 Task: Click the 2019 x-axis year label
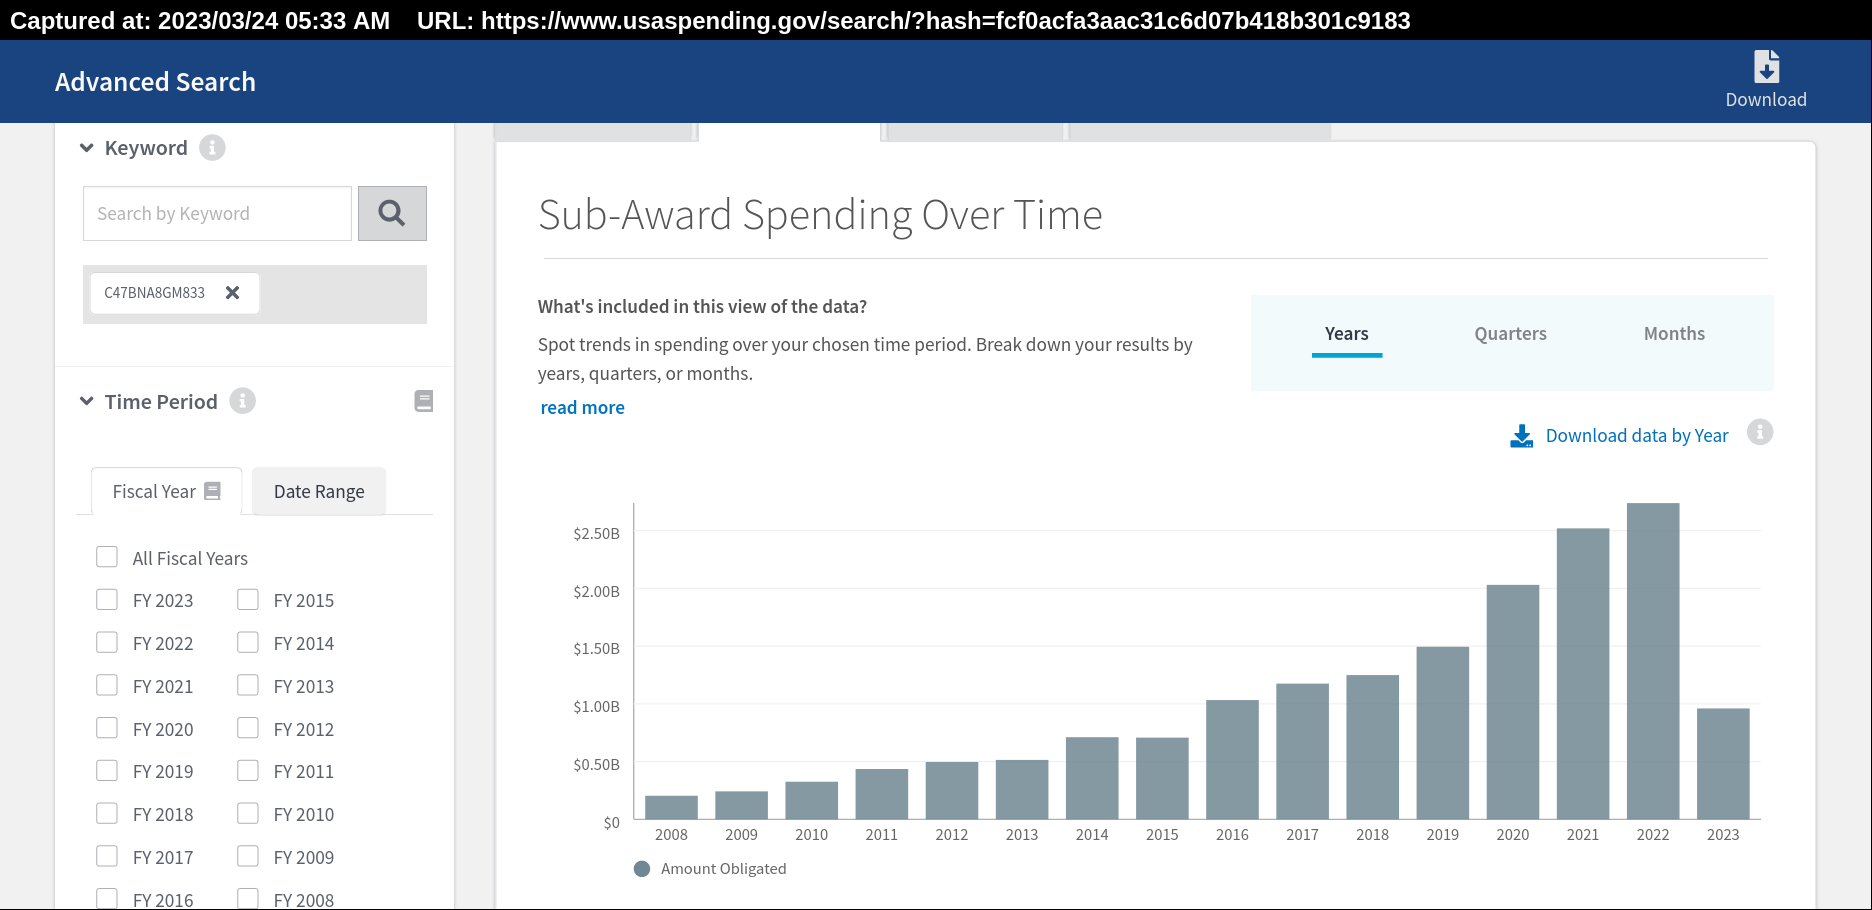pos(1442,835)
